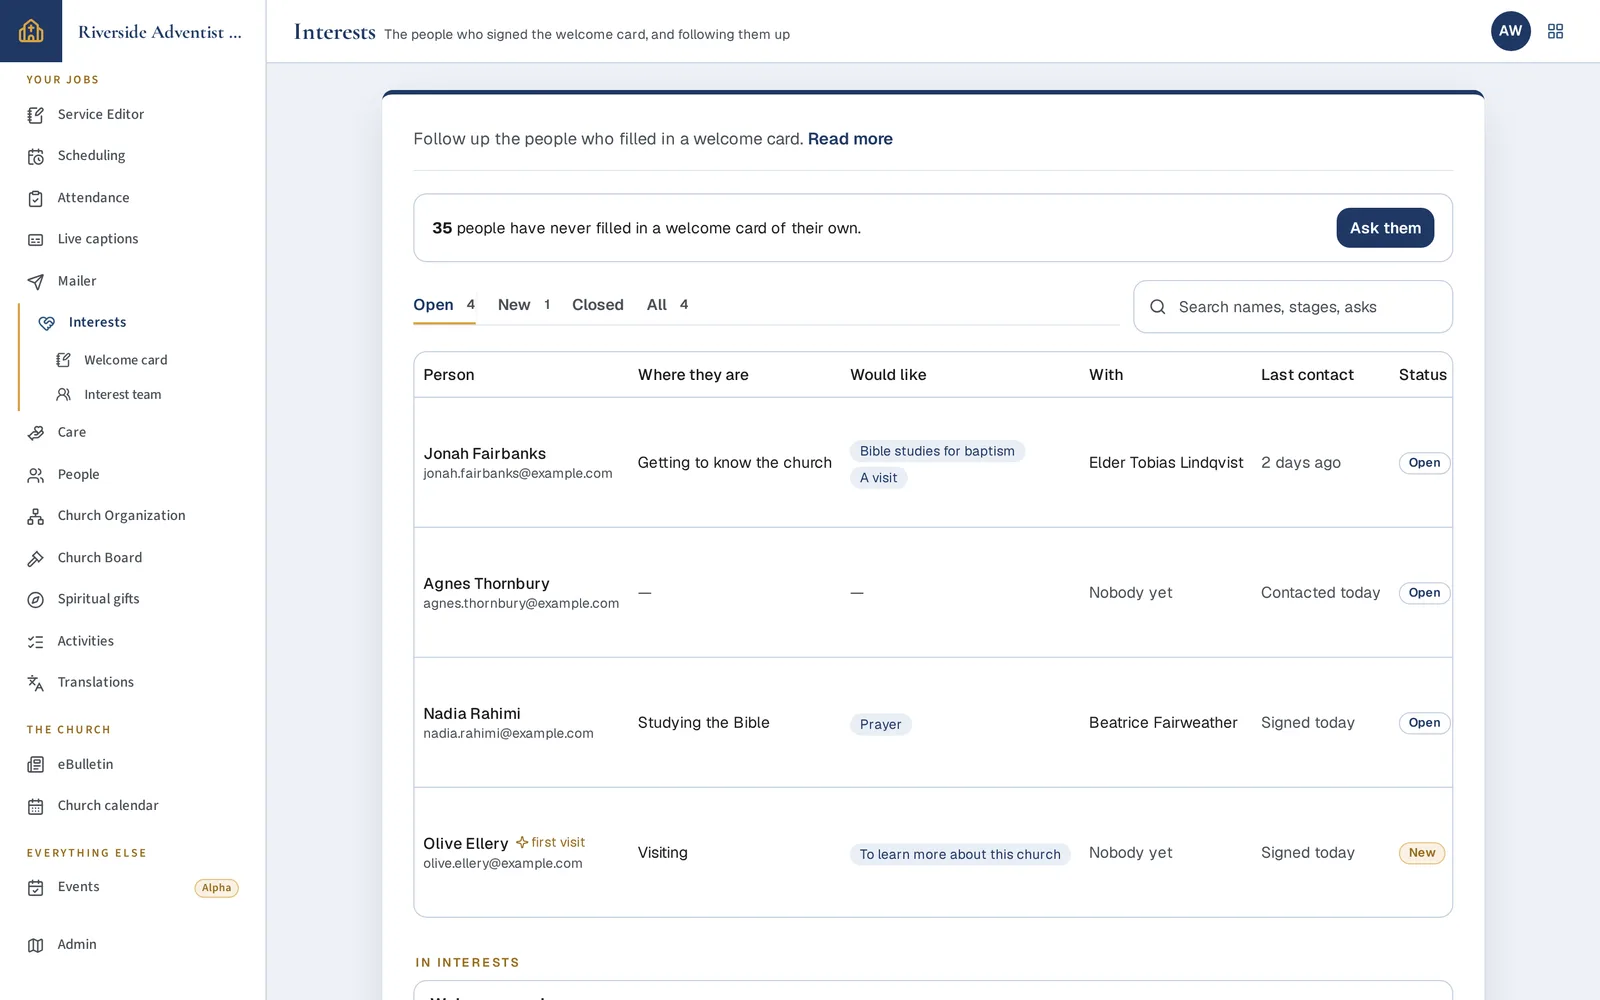Click Jonah Fairbanks name

click(x=484, y=454)
